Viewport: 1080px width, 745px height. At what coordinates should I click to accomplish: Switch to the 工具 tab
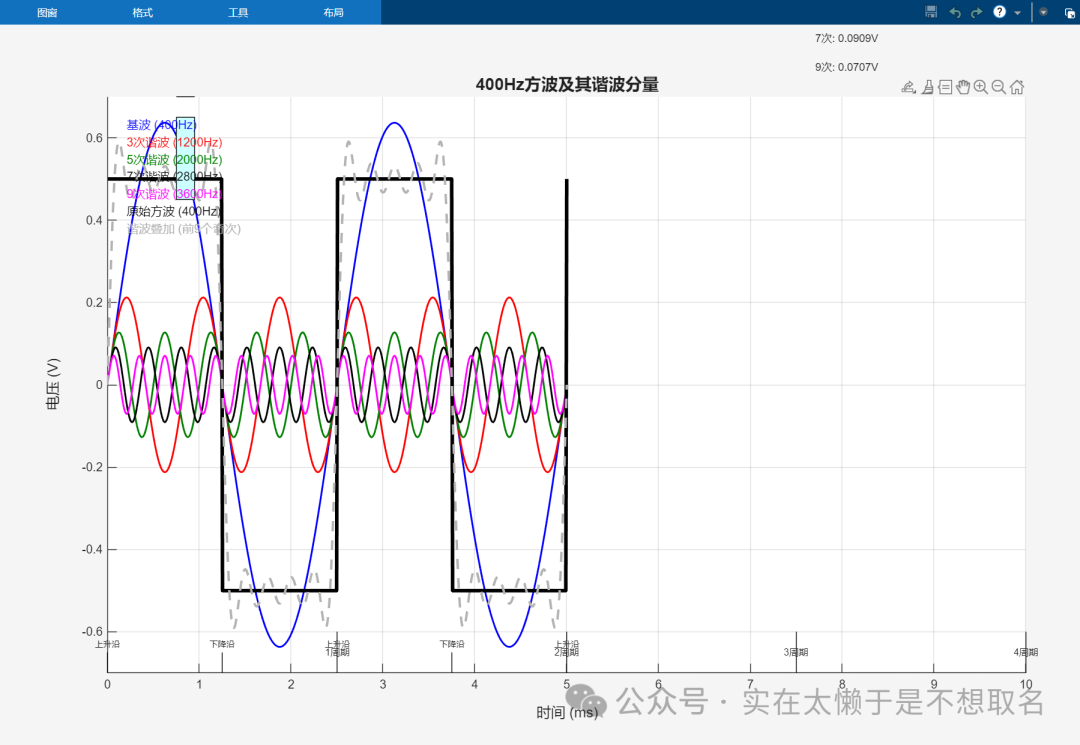(x=238, y=13)
